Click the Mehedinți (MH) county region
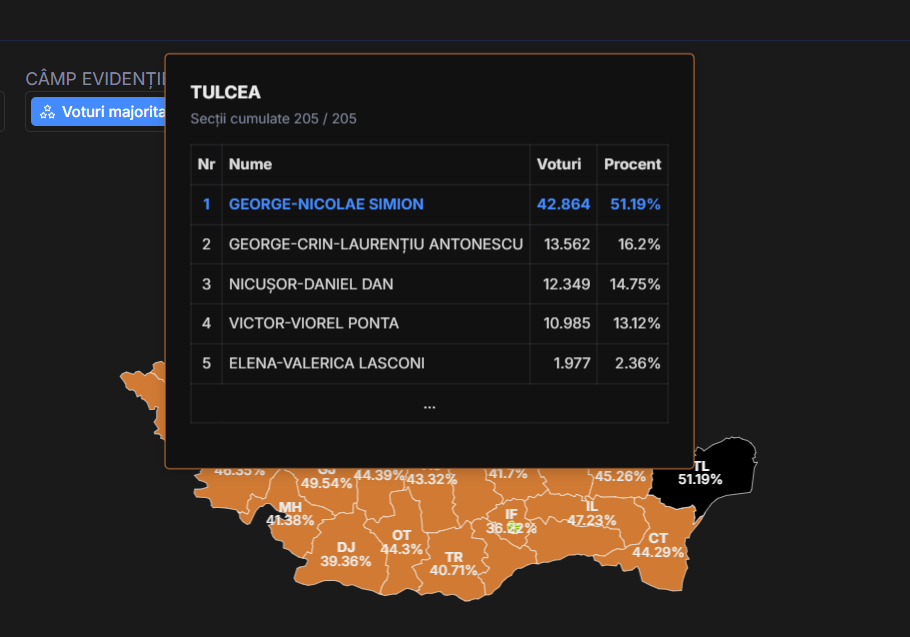910x637 pixels. point(290,514)
